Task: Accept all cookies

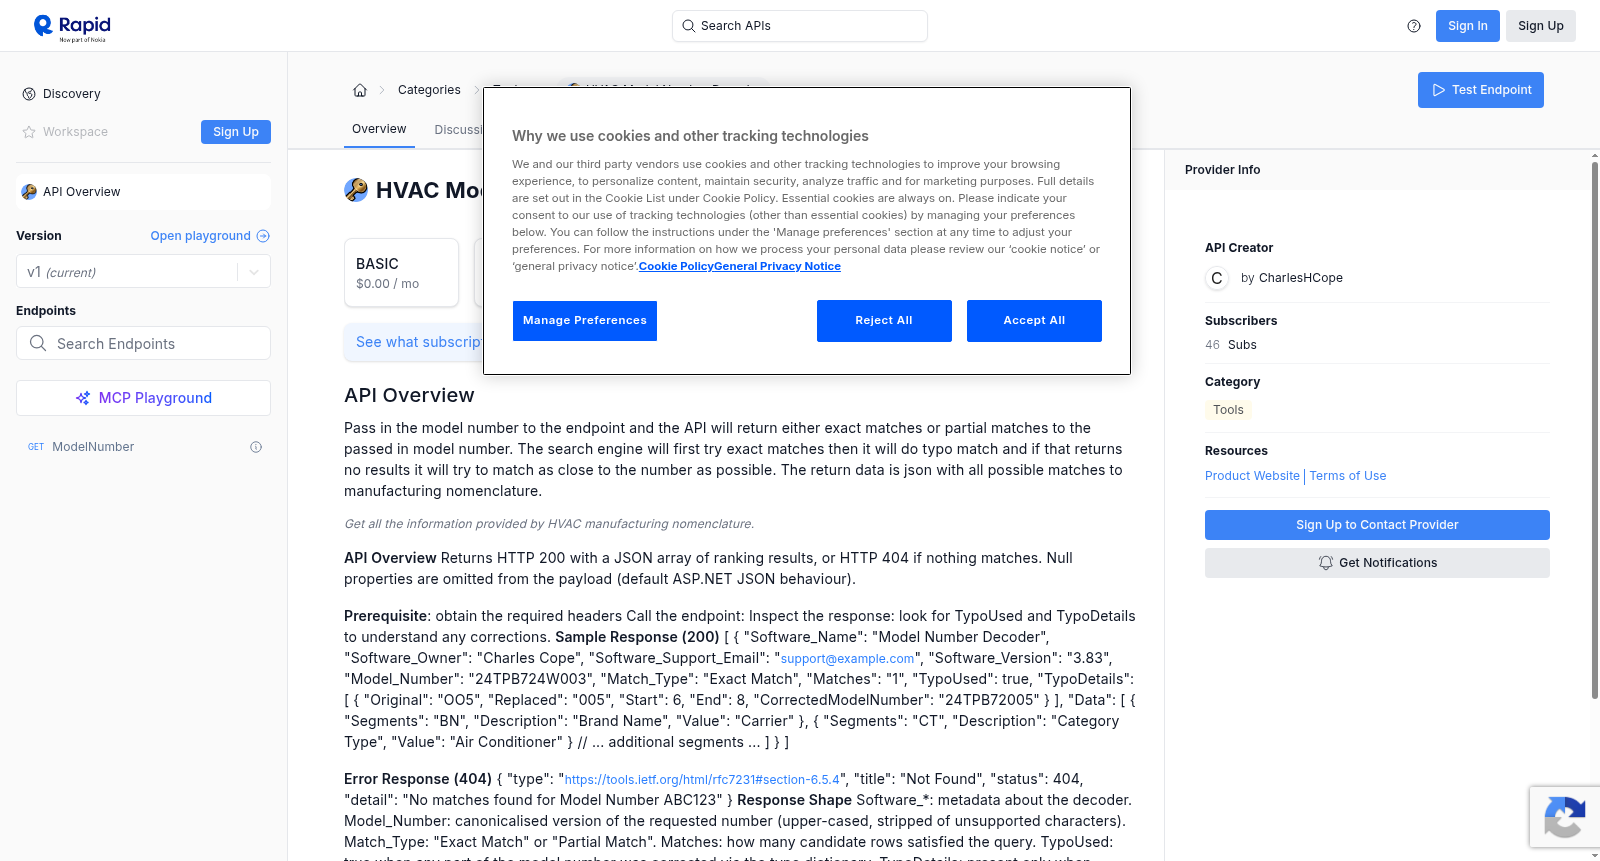Action: [x=1034, y=321]
